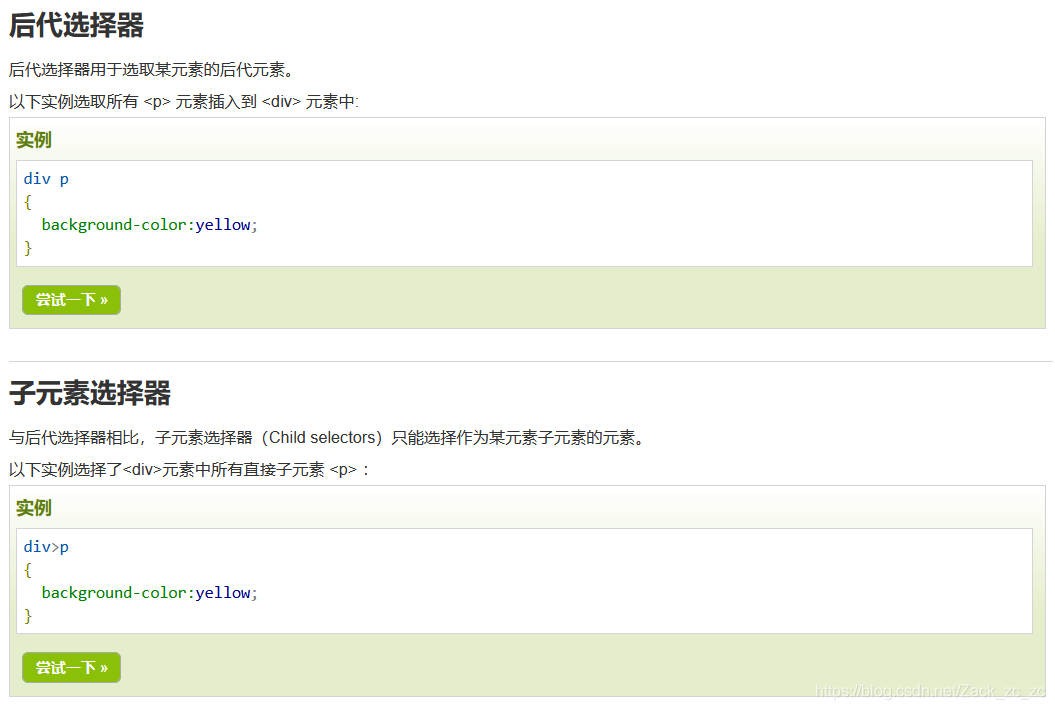
Task: Click background-color:yellow in the div>p example
Action: [x=149, y=592]
